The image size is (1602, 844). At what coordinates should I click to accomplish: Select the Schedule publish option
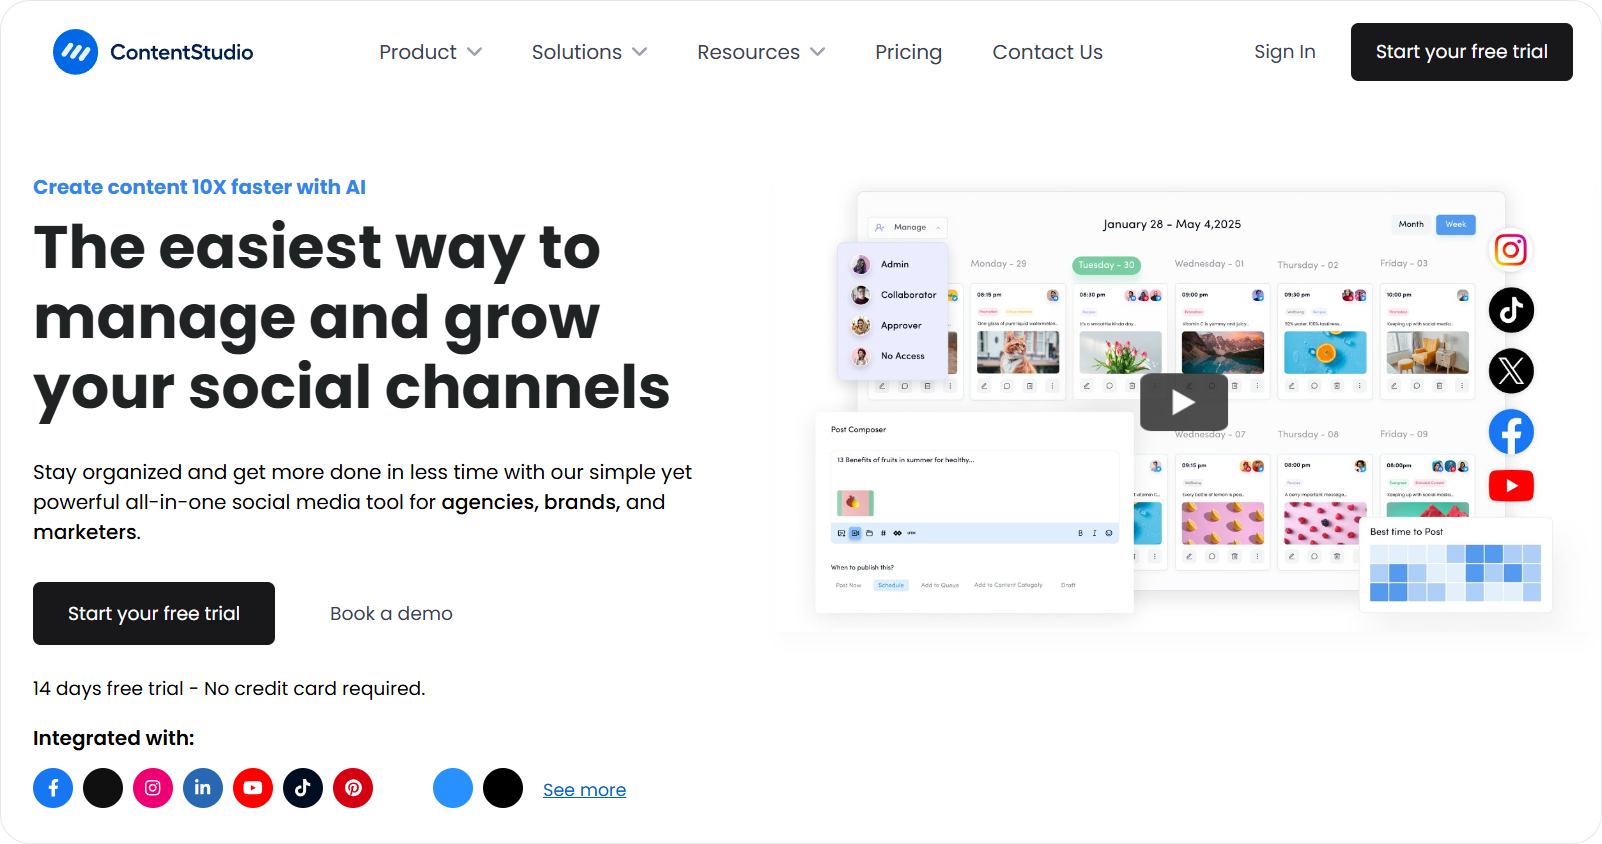891,585
